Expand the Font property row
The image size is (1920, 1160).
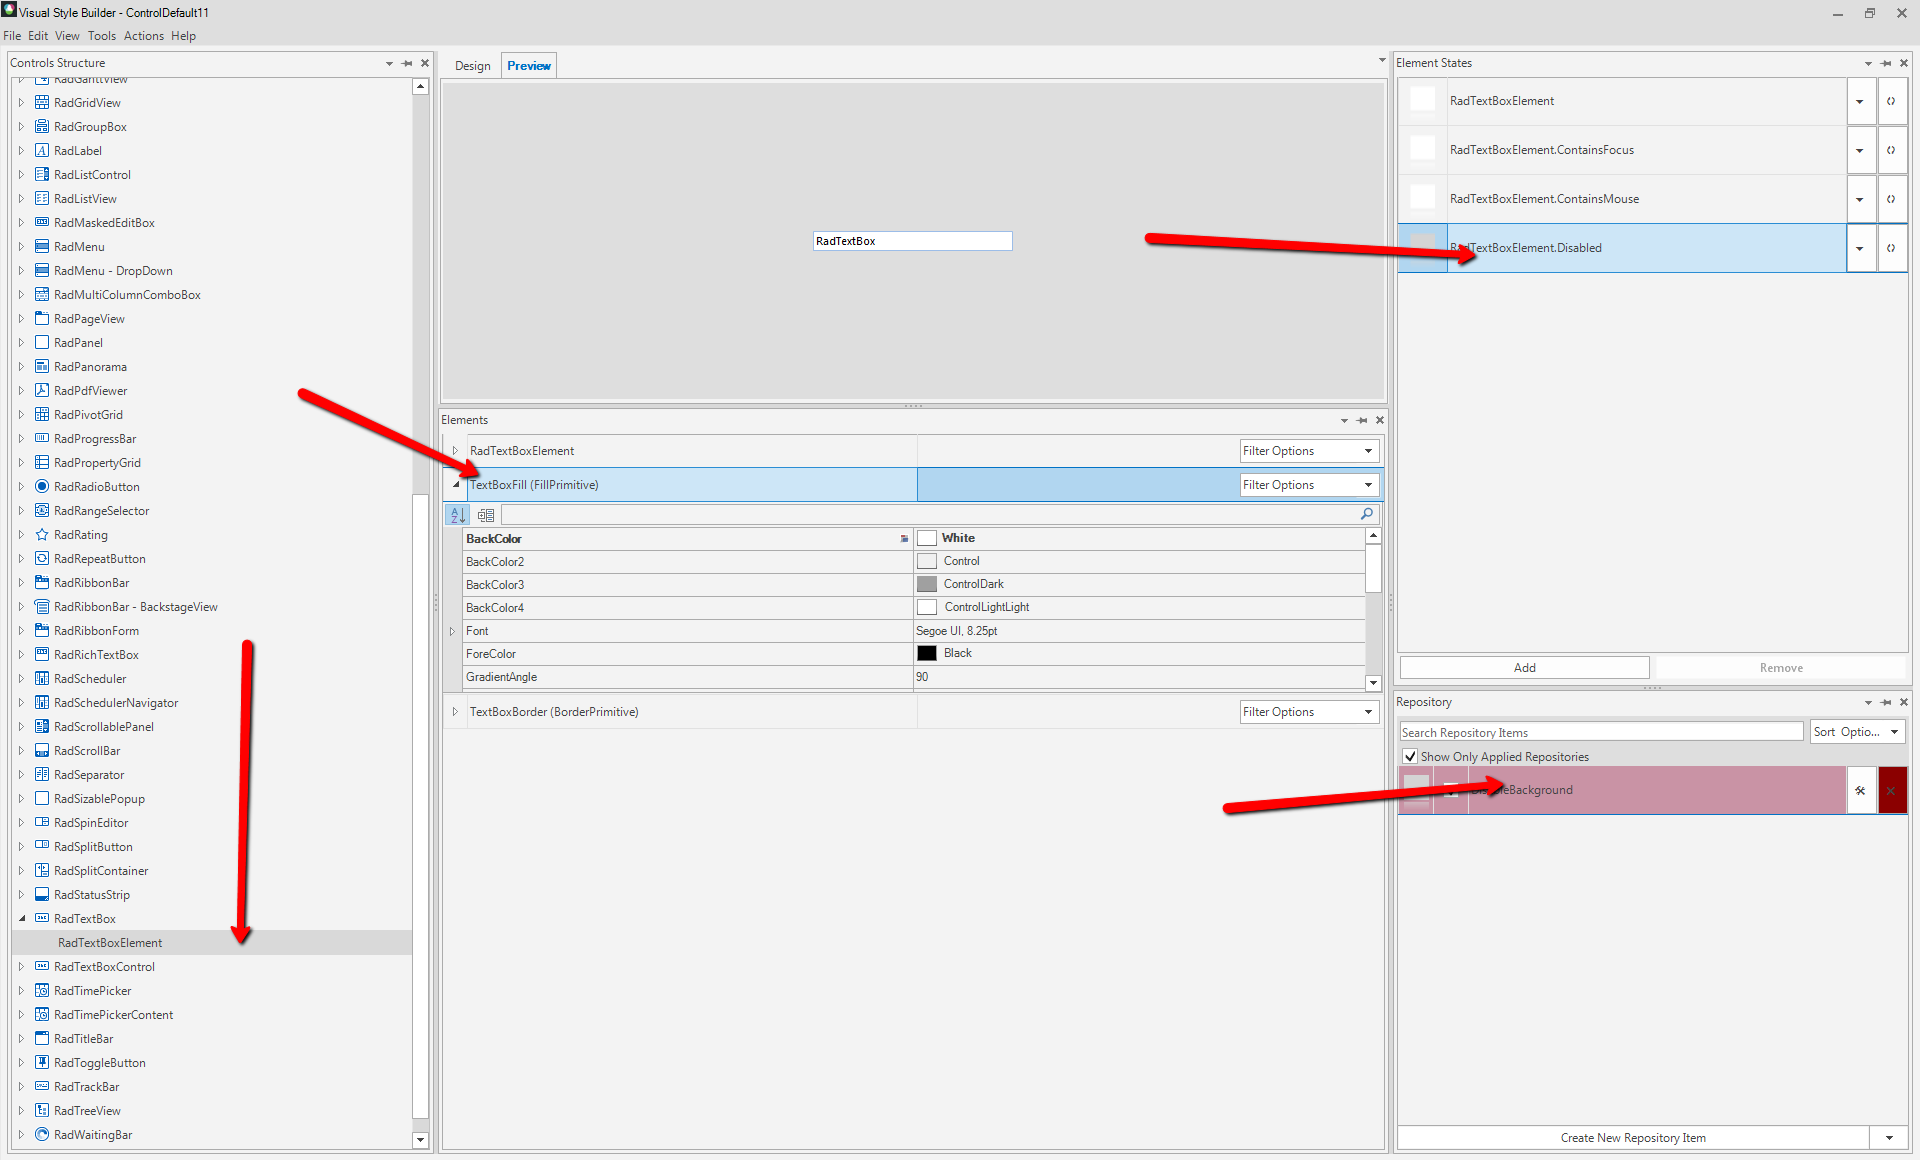(x=452, y=631)
